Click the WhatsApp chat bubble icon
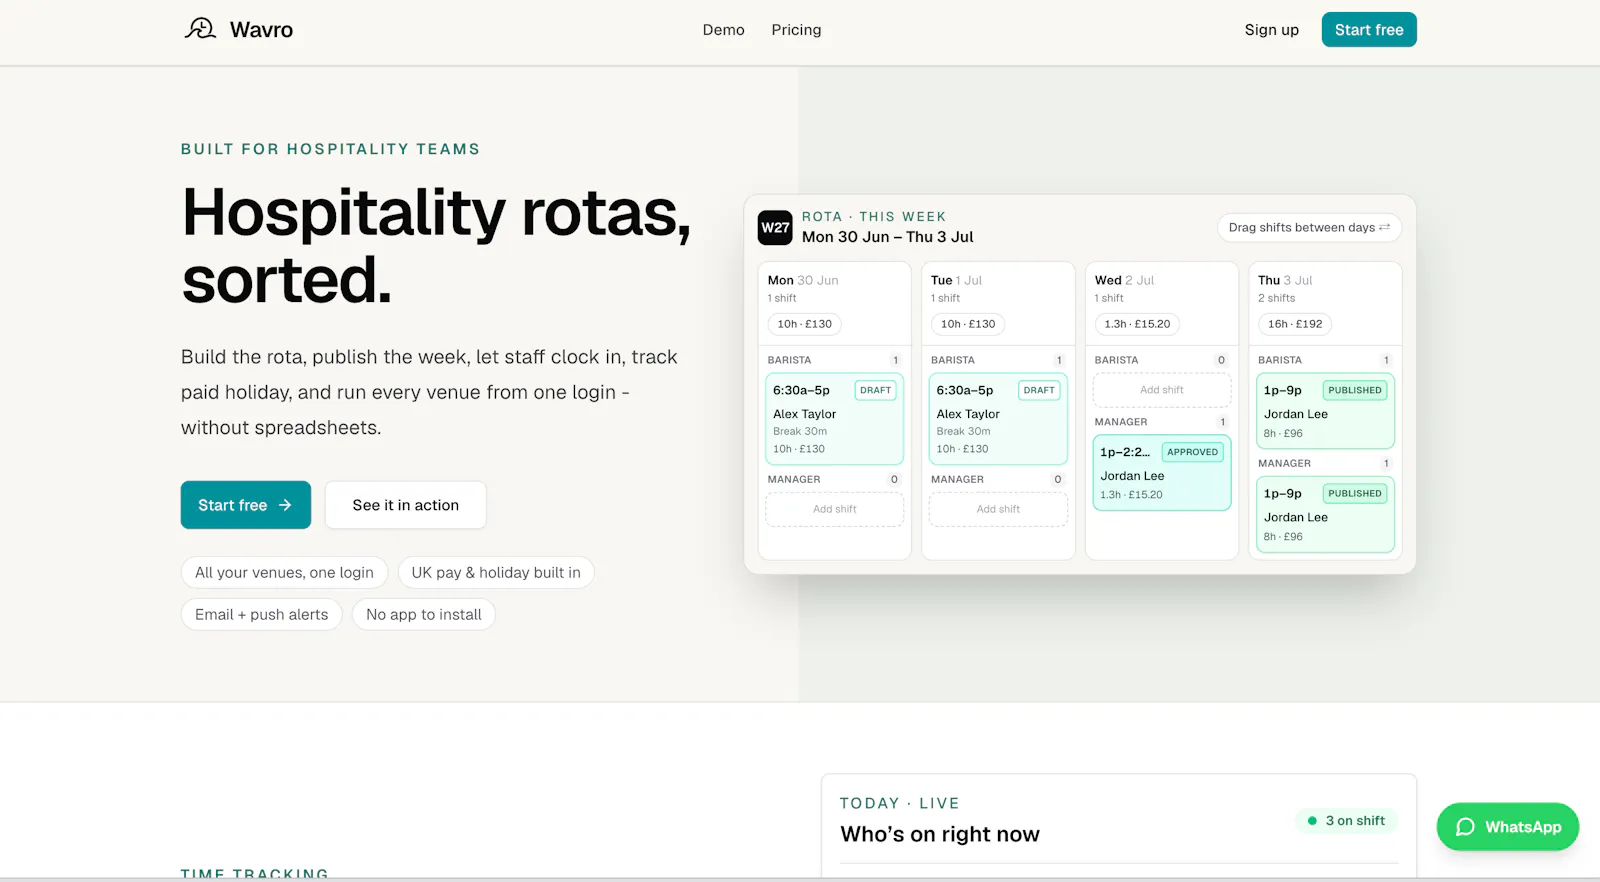The width and height of the screenshot is (1600, 882). click(1465, 827)
